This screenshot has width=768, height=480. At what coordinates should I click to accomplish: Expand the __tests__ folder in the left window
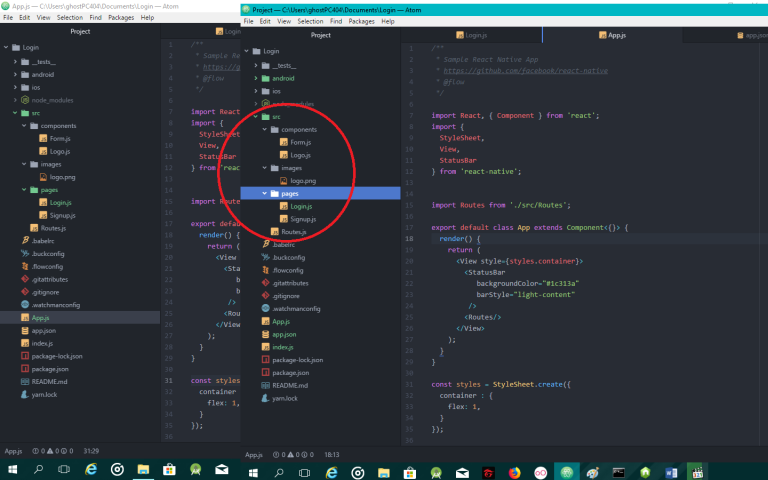[x=17, y=61]
